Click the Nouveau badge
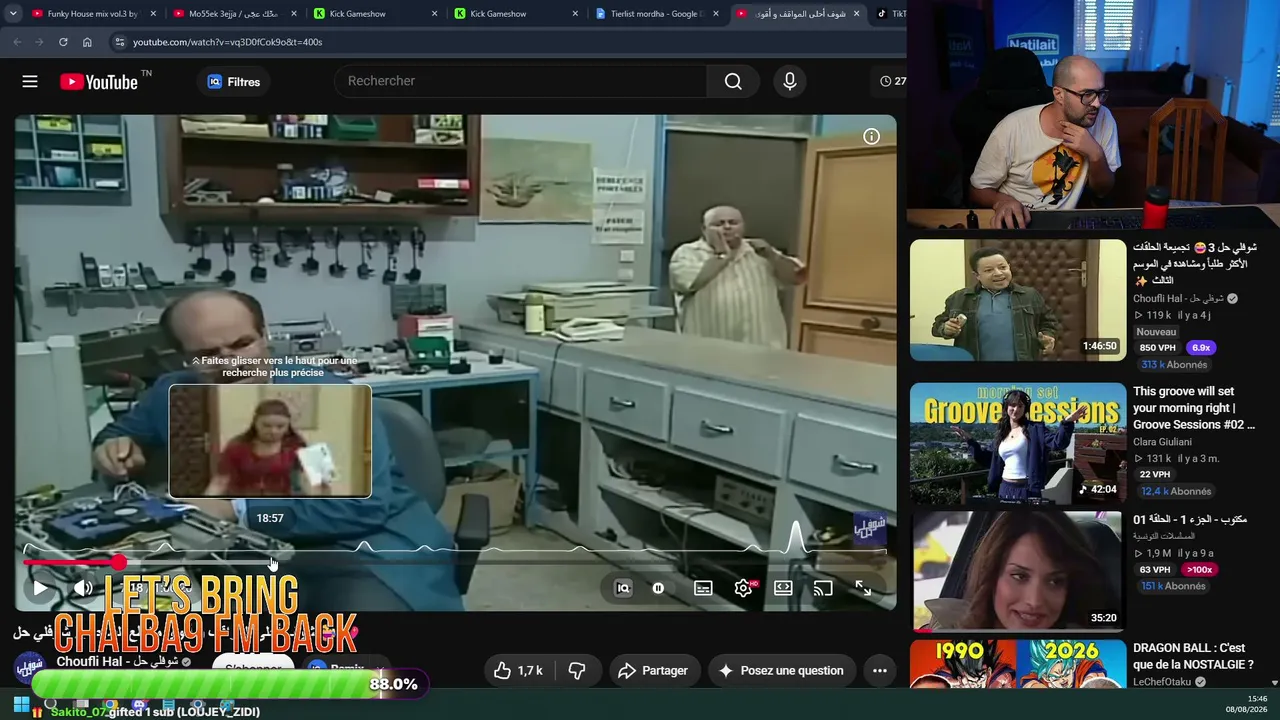This screenshot has width=1280, height=720. tap(1156, 332)
